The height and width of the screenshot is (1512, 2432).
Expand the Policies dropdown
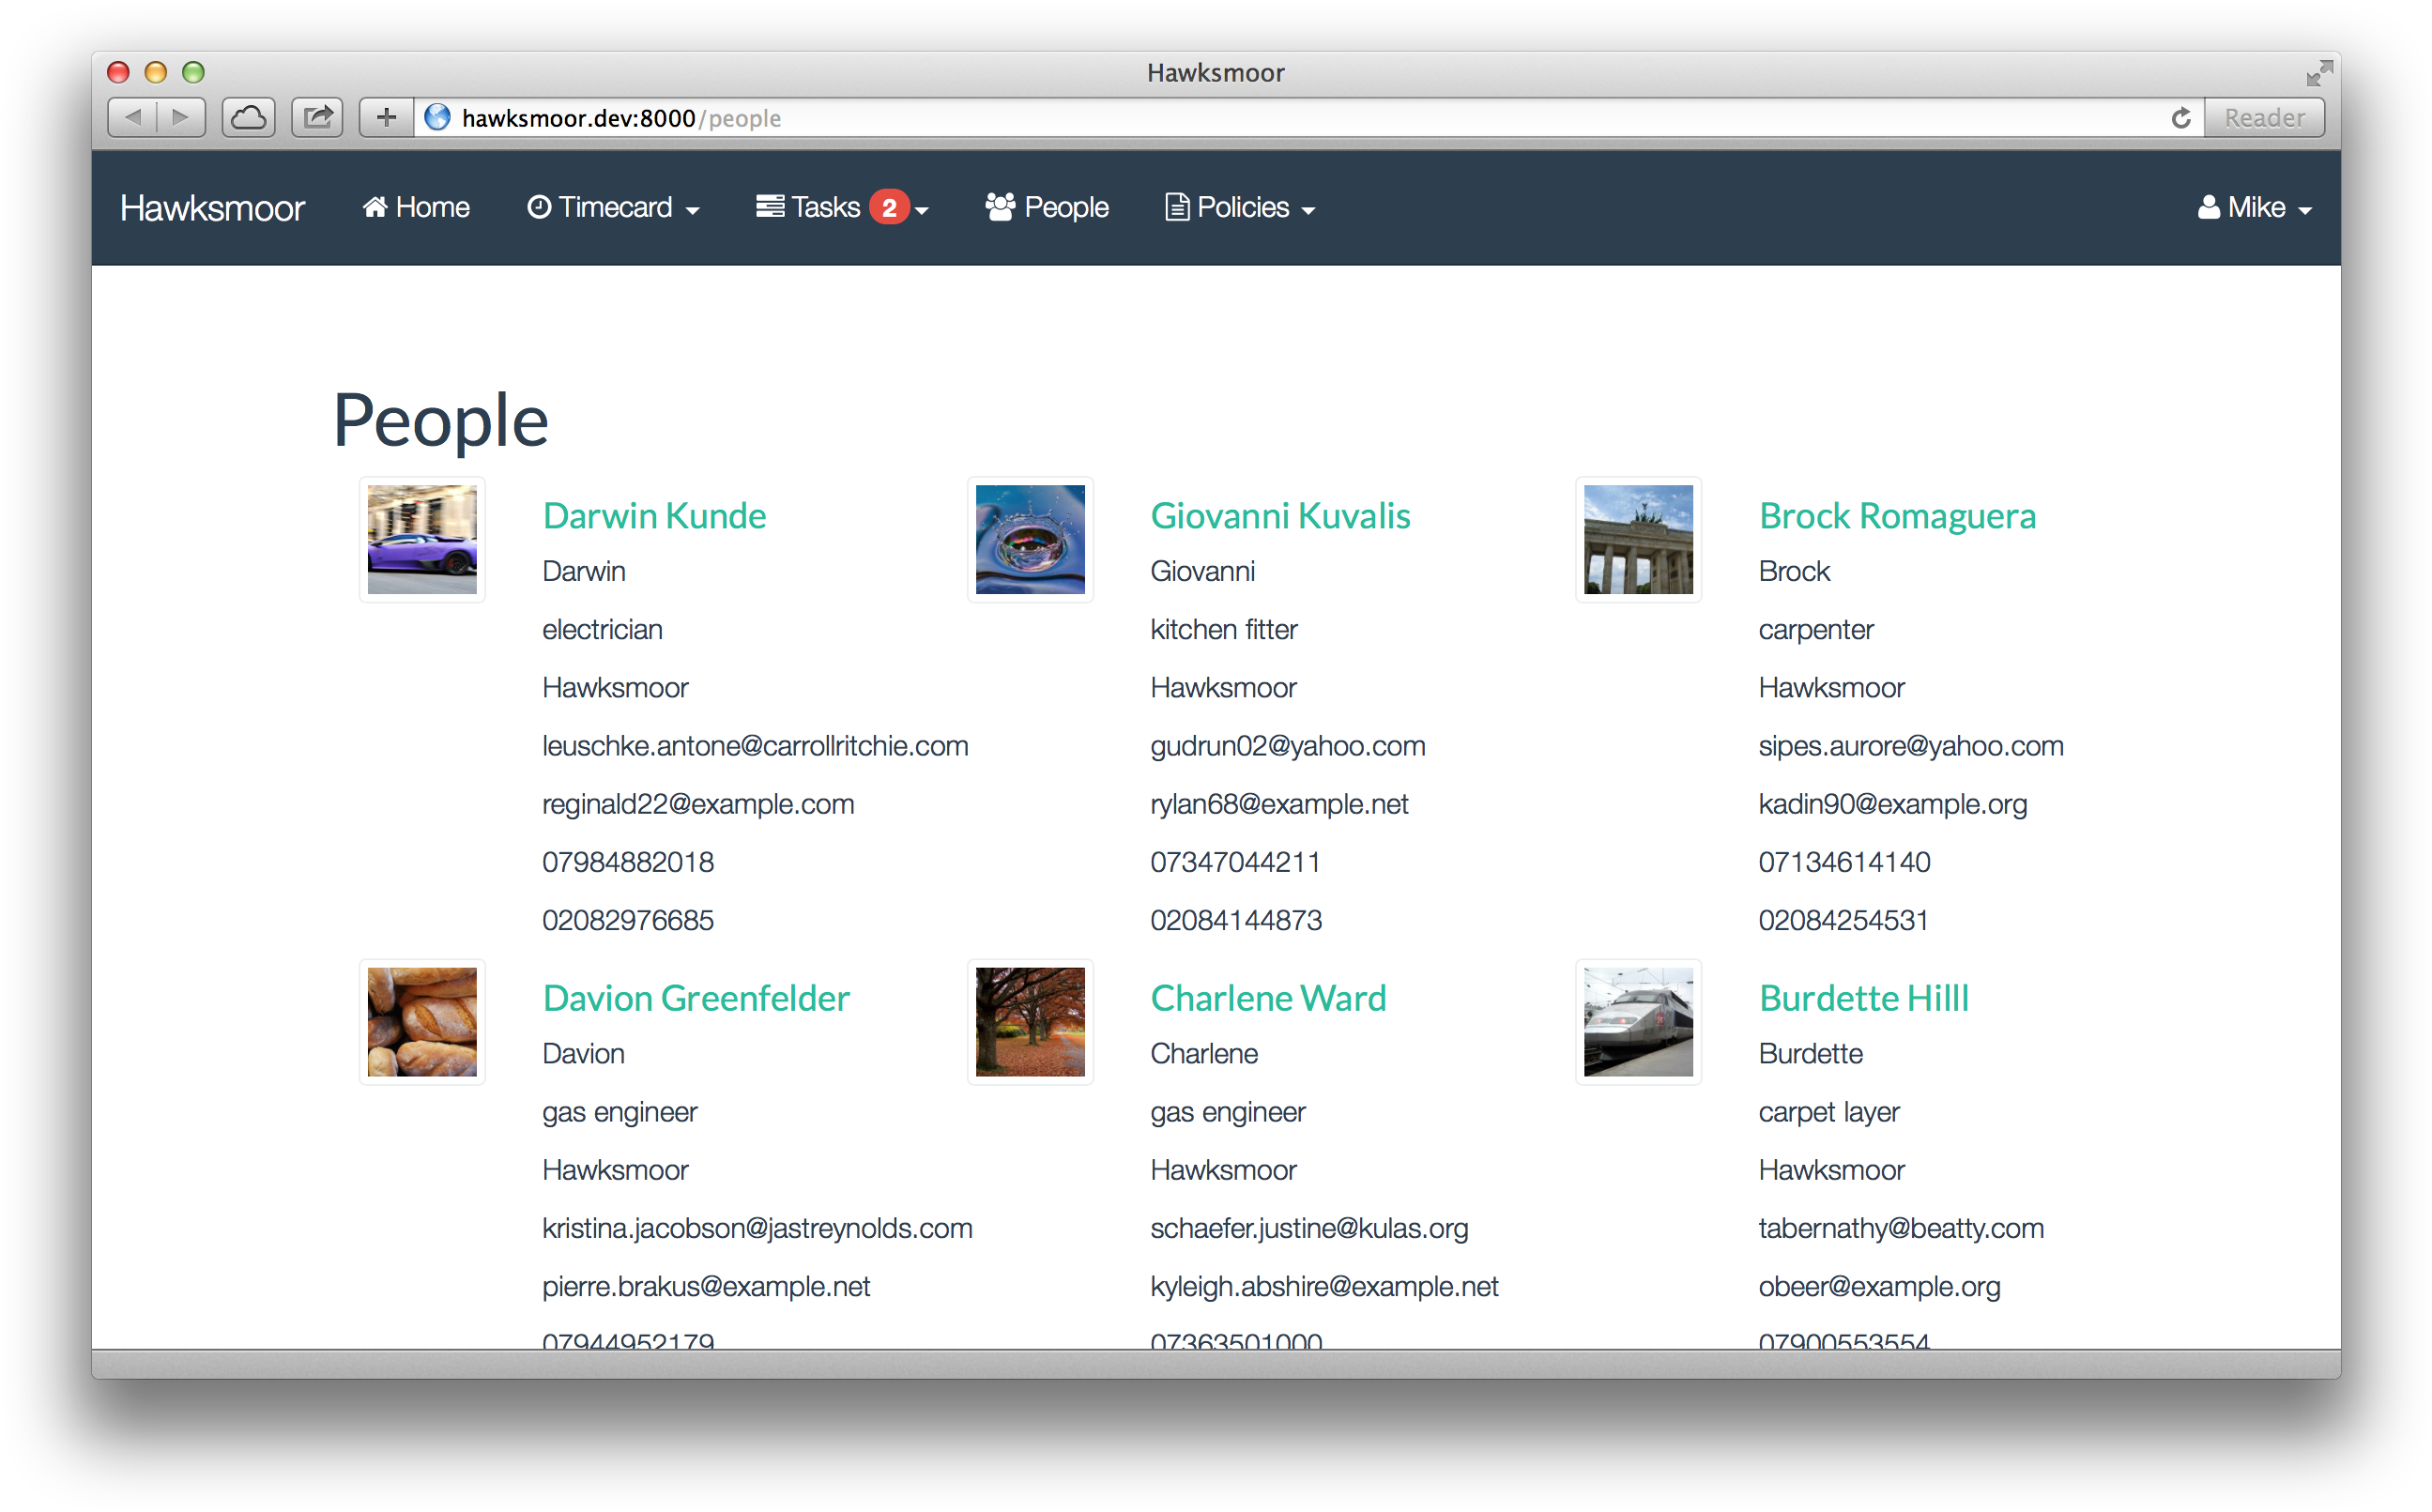click(1240, 207)
